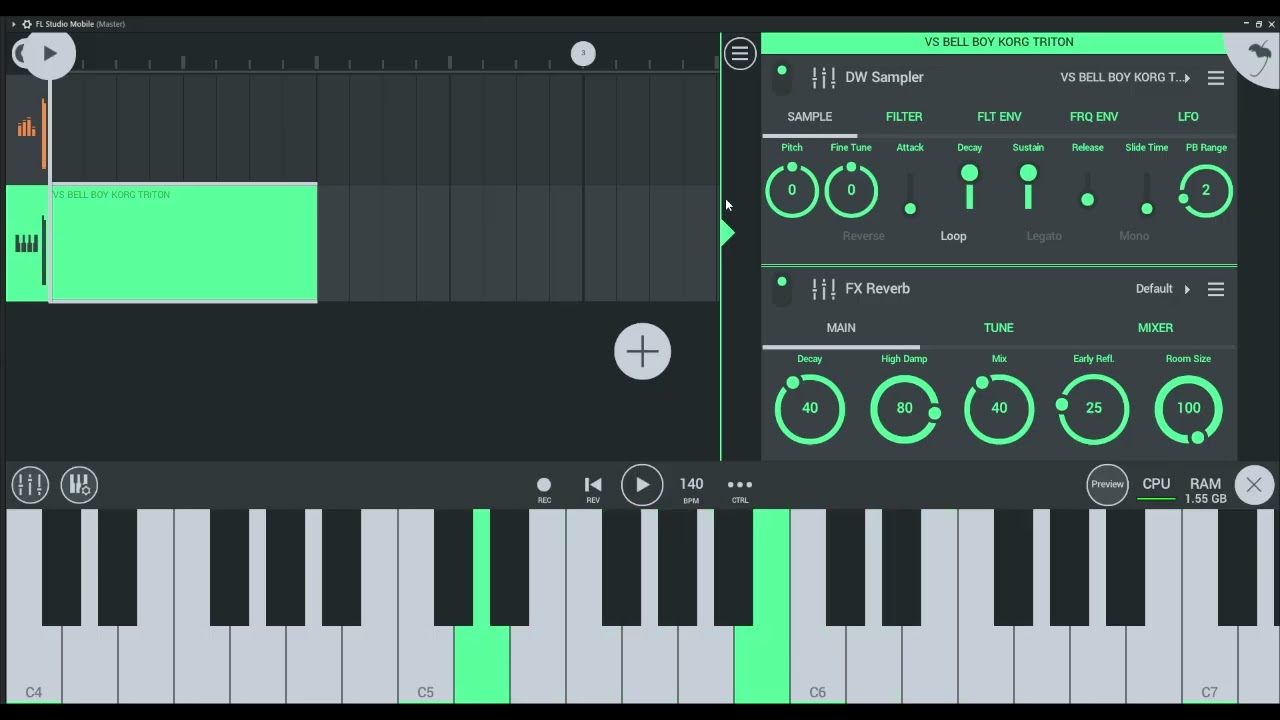This screenshot has height=720, width=1280.
Task: Open DW Sampler preset selector dropdown
Action: (x=1125, y=77)
